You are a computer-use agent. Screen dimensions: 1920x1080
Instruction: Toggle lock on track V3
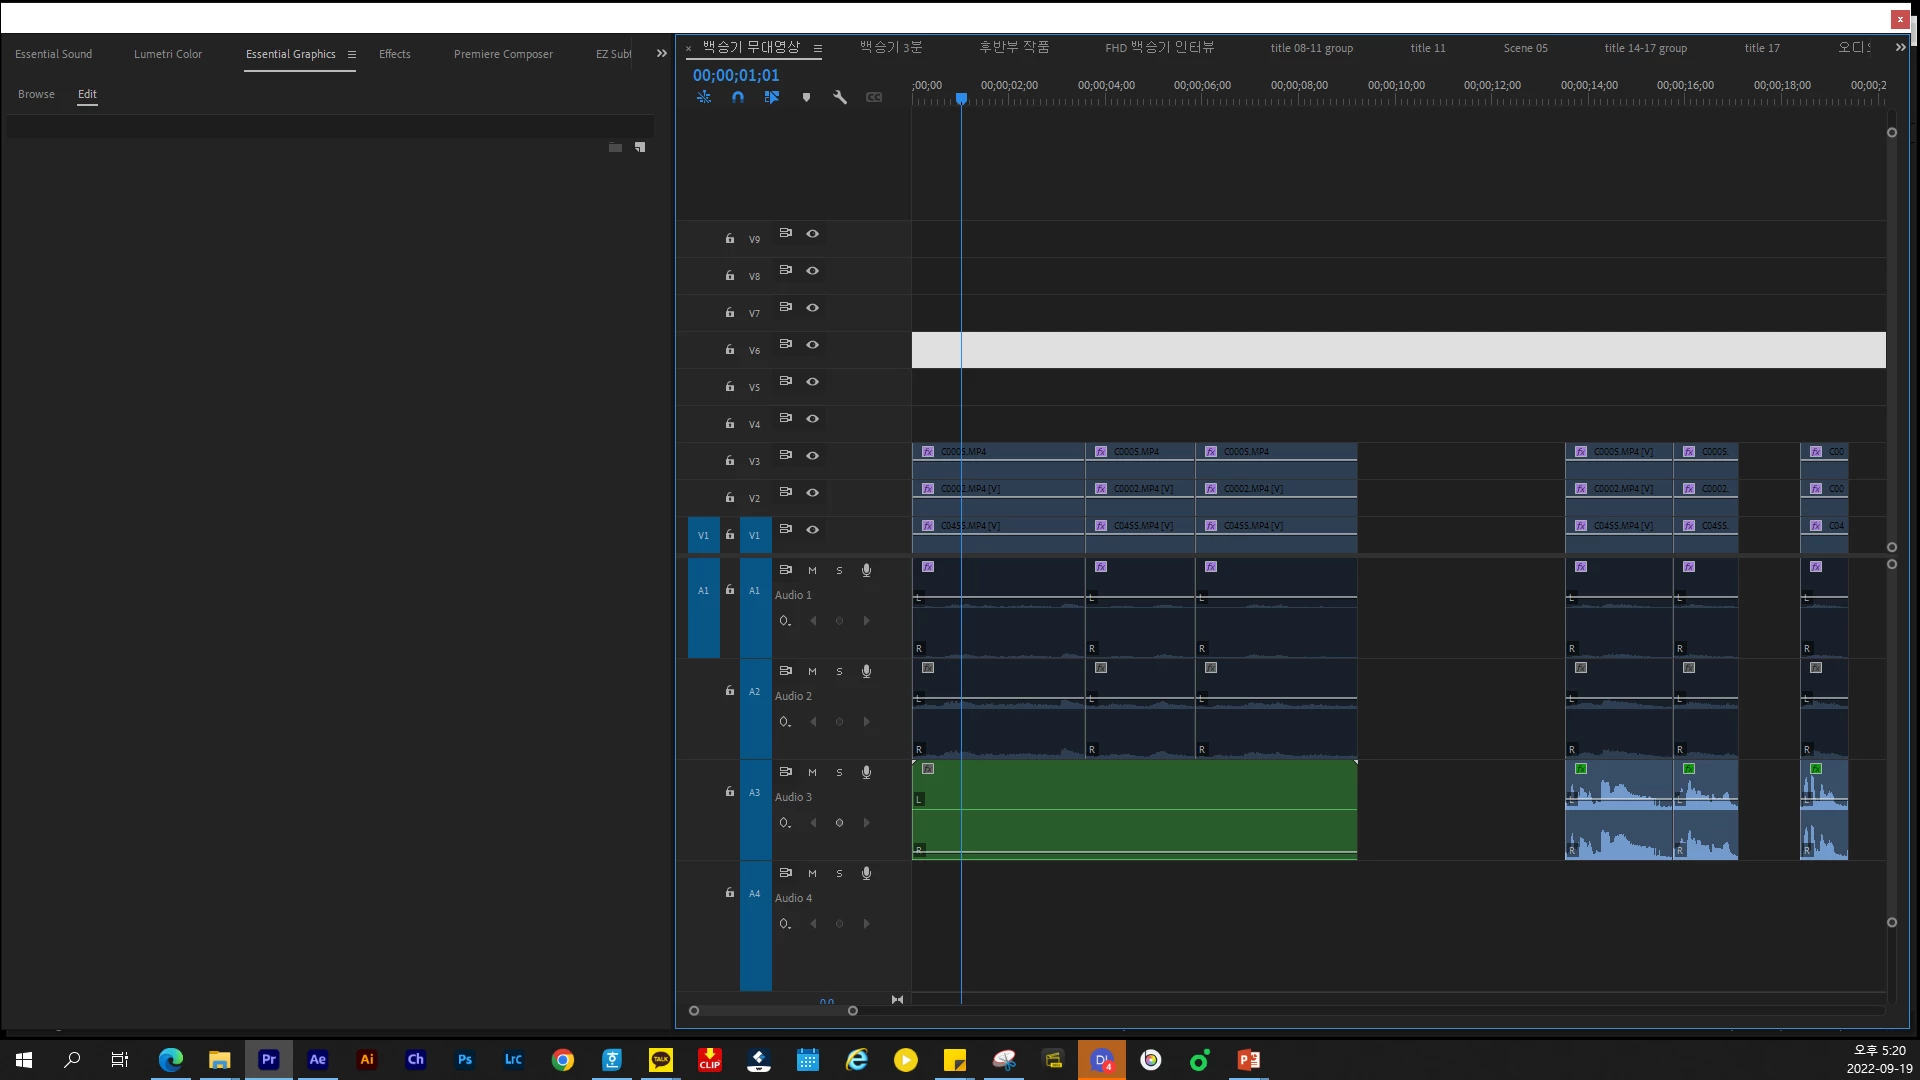coord(729,460)
